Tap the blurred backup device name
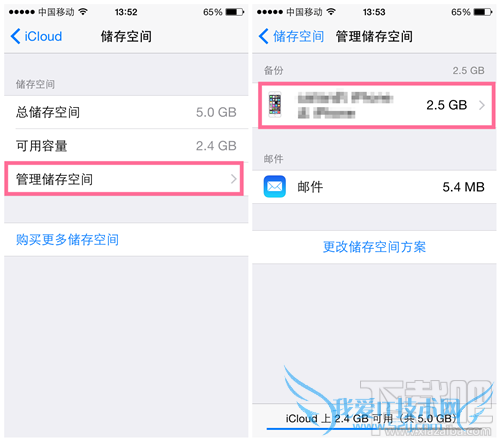This screenshot has height=441, width=500. 345,105
